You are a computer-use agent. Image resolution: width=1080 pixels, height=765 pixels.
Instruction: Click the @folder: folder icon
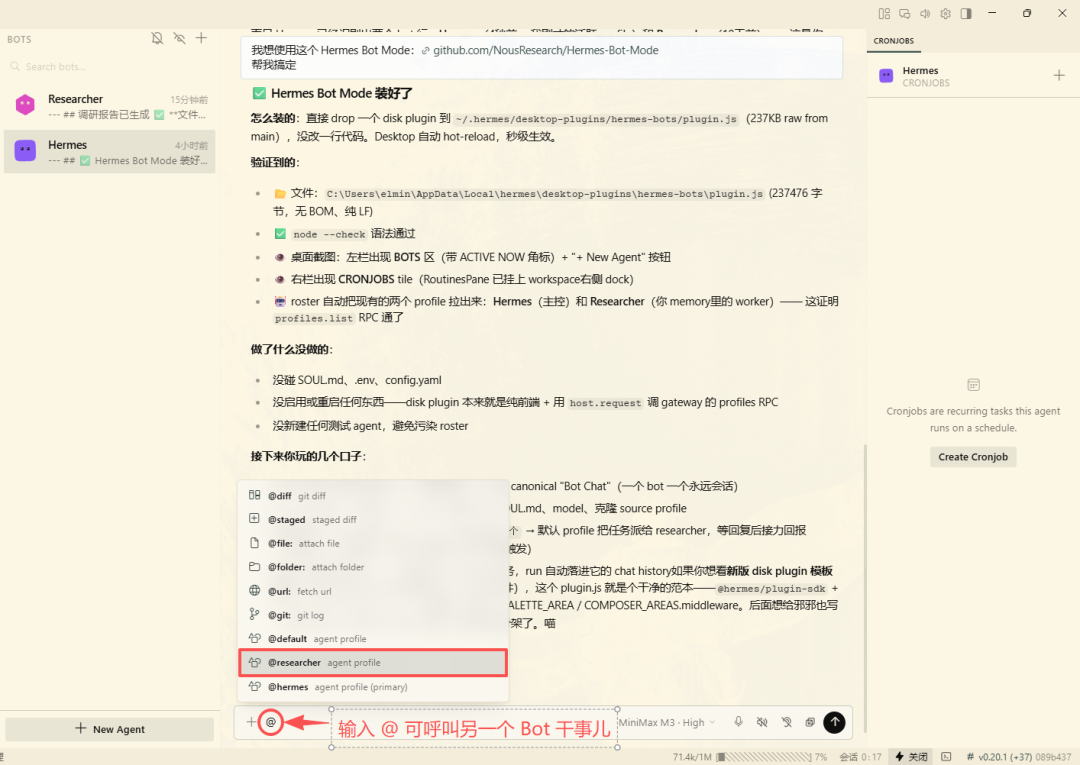pyautogui.click(x=254, y=567)
